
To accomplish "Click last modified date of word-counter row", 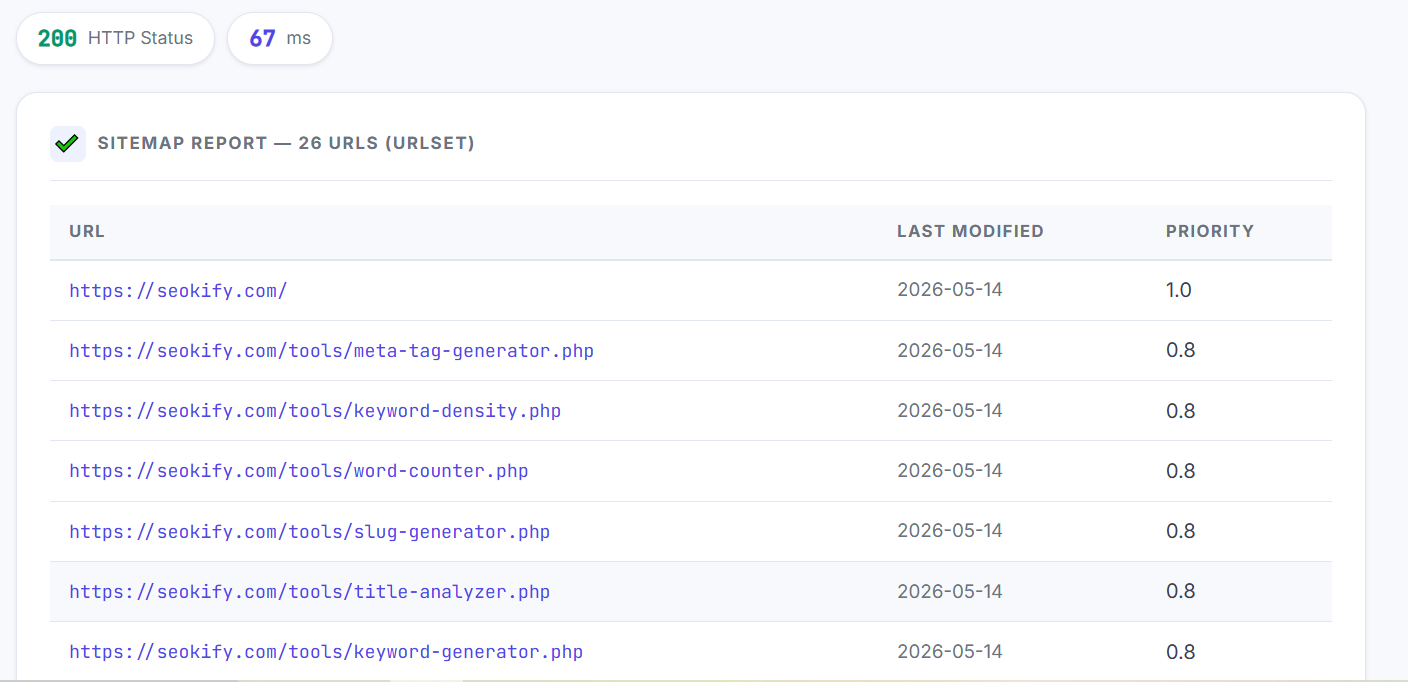I will pyautogui.click(x=950, y=471).
